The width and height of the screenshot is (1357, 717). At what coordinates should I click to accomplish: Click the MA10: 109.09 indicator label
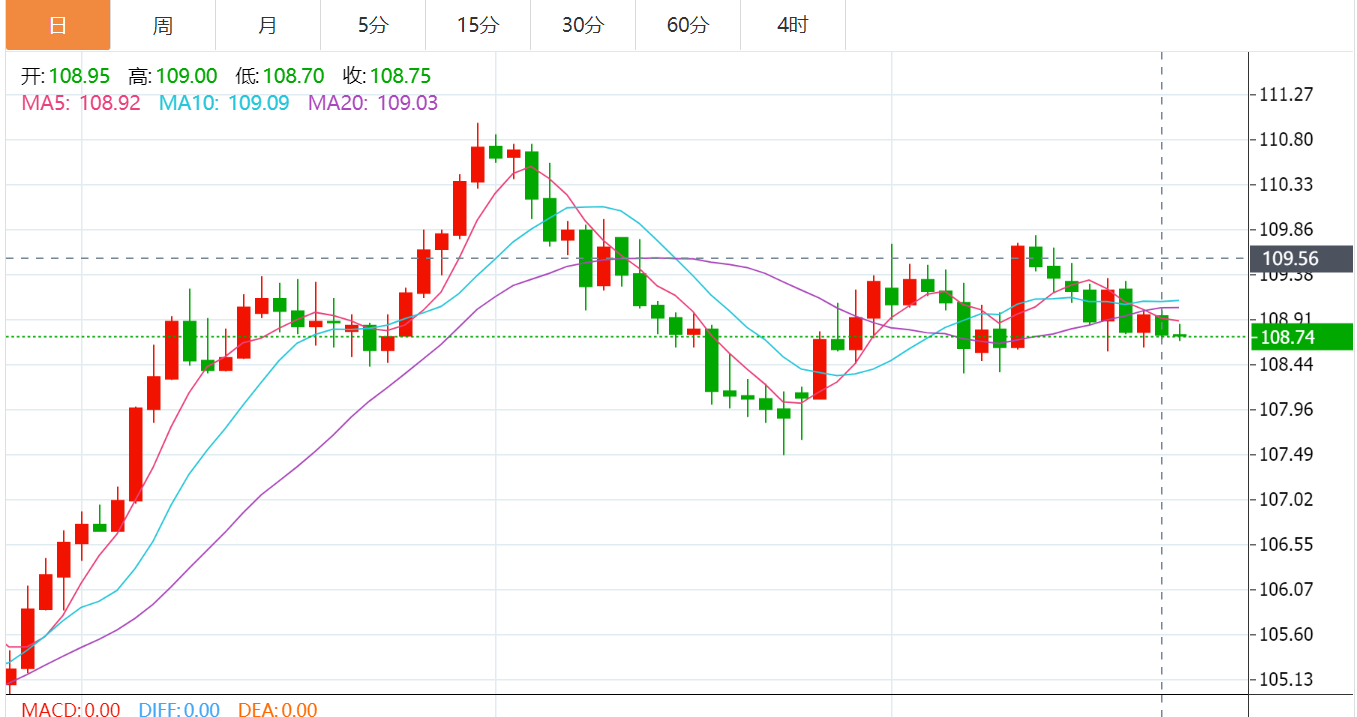(x=224, y=102)
